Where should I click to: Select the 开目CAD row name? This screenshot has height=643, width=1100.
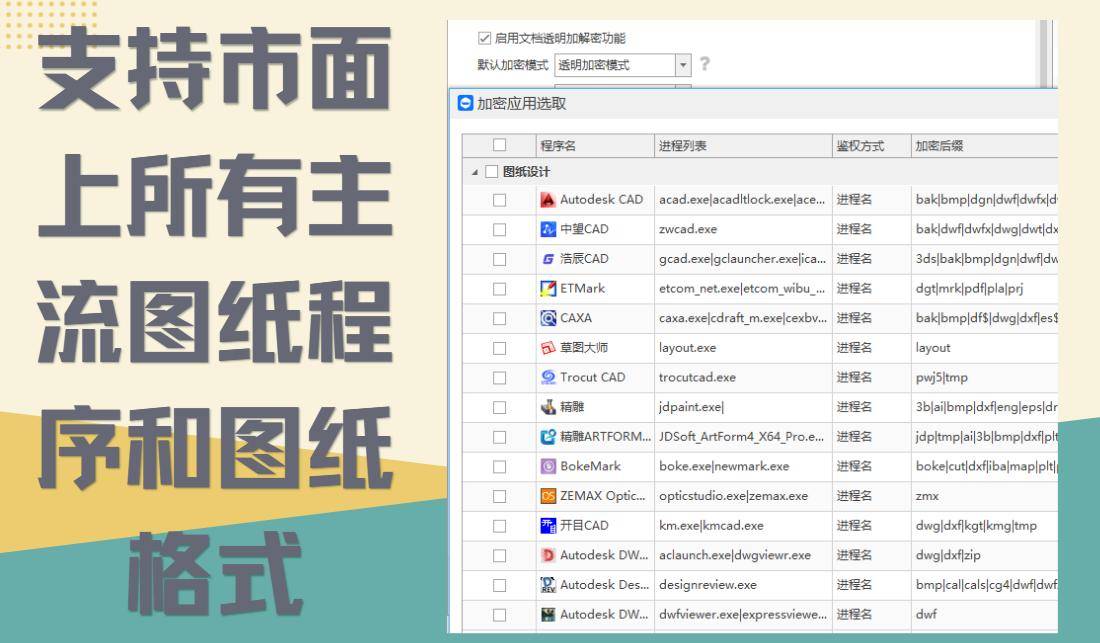click(x=584, y=526)
